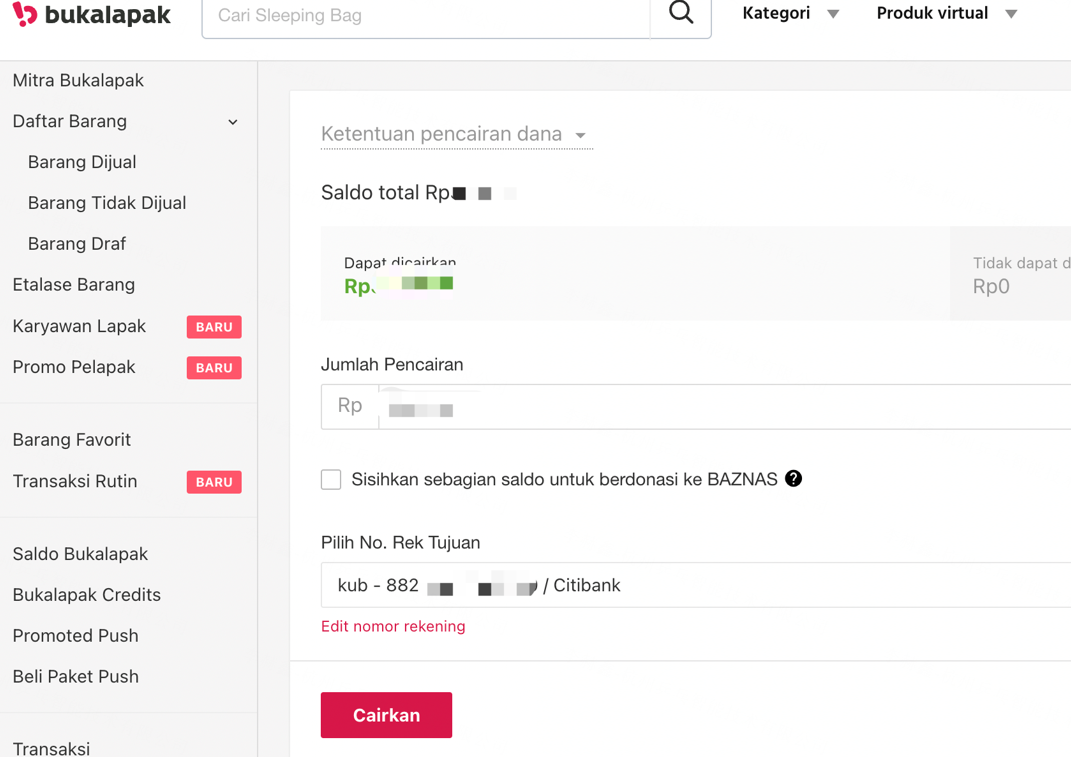The height and width of the screenshot is (757, 1071).
Task: Click the Bukalapak logo
Action: 91,15
